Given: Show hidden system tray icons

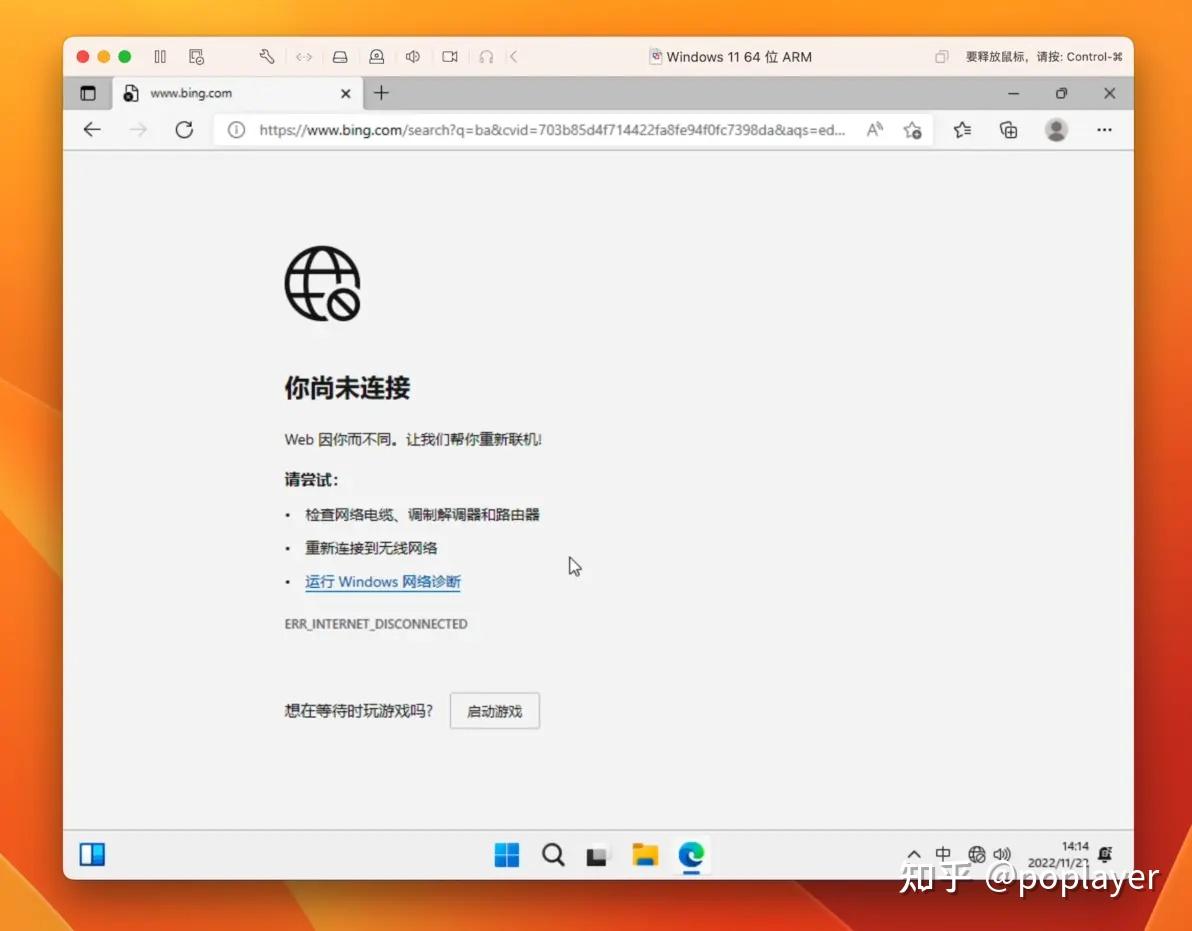Looking at the screenshot, I should tap(914, 855).
